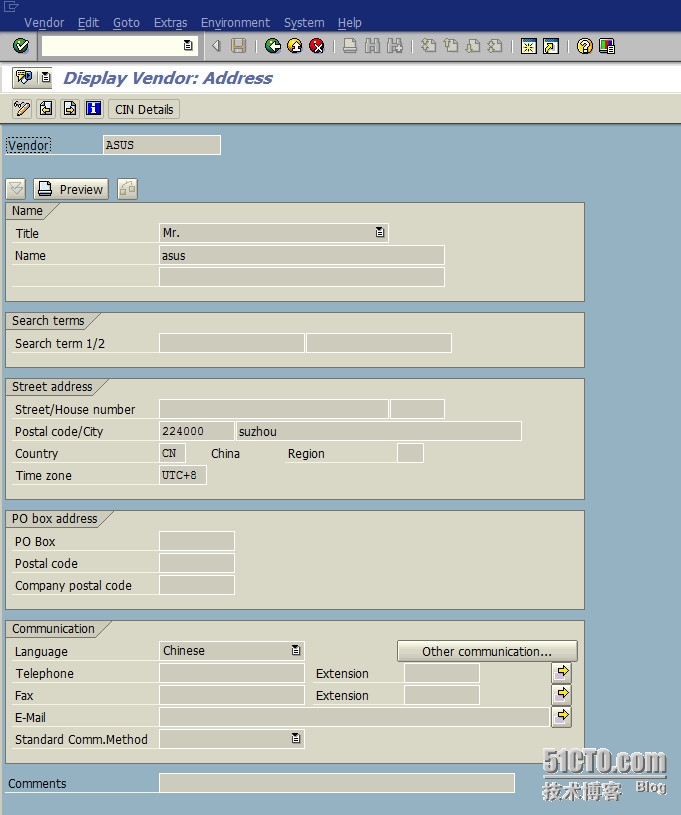This screenshot has width=681, height=815.
Task: Click the Find Next binoculars icon
Action: click(x=395, y=46)
